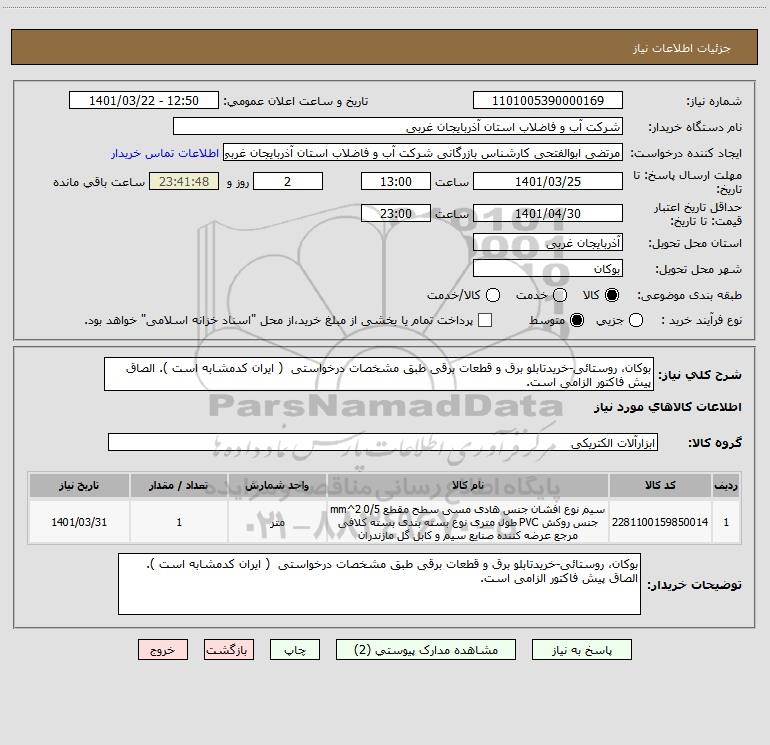
Task: Click the validity time field 23:00
Action: [x=396, y=213]
